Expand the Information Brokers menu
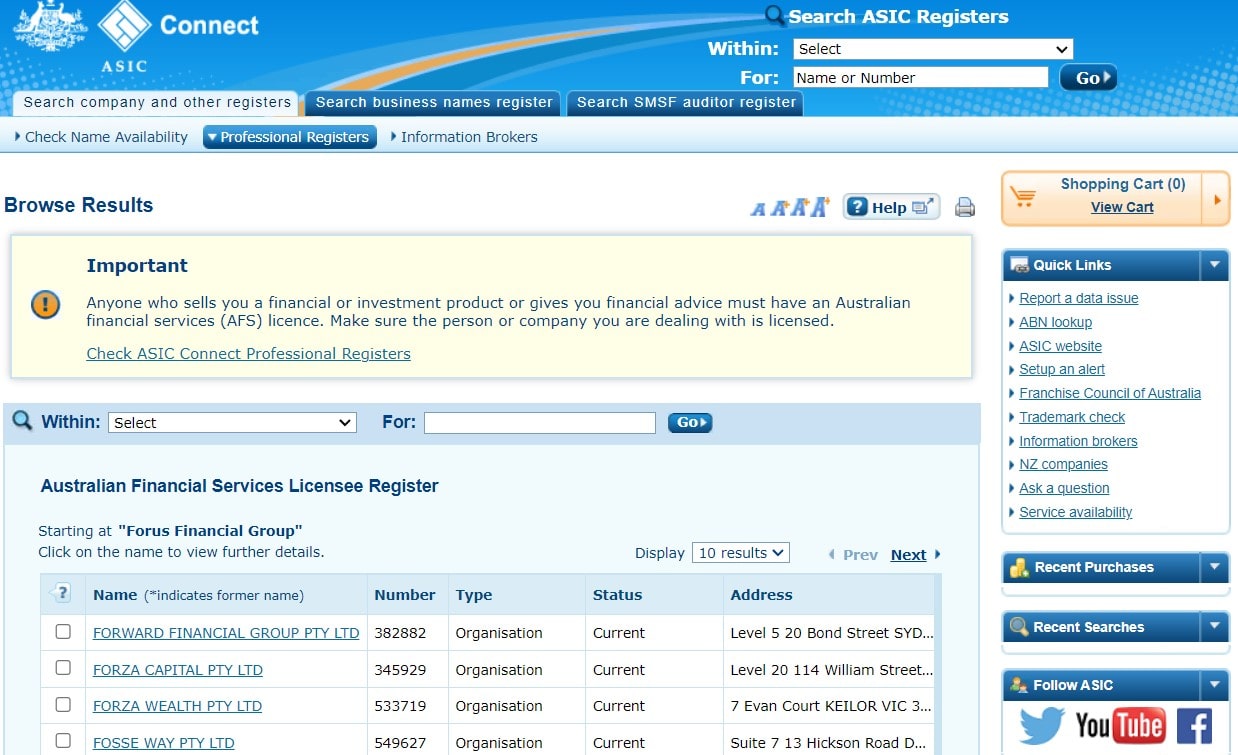Screen dimensions: 1238x755 click(x=464, y=137)
